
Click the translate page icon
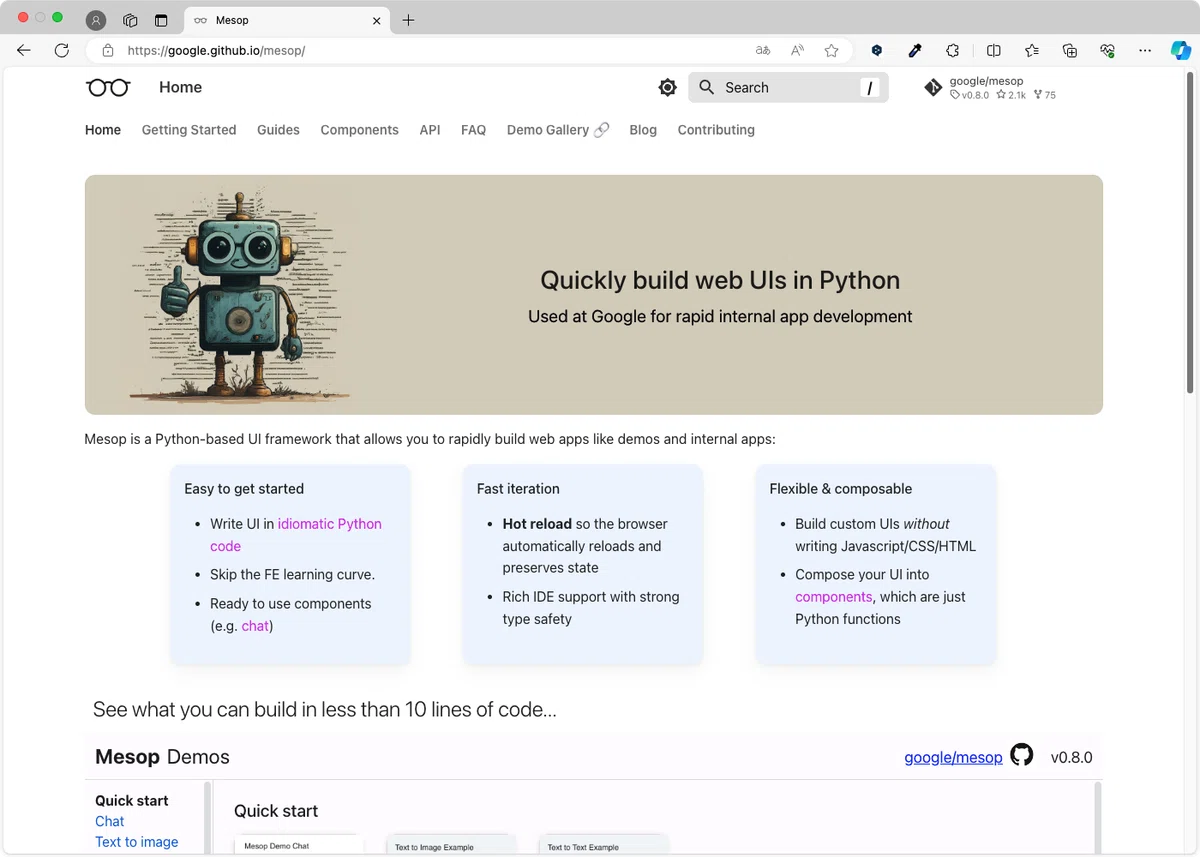pyautogui.click(x=763, y=50)
